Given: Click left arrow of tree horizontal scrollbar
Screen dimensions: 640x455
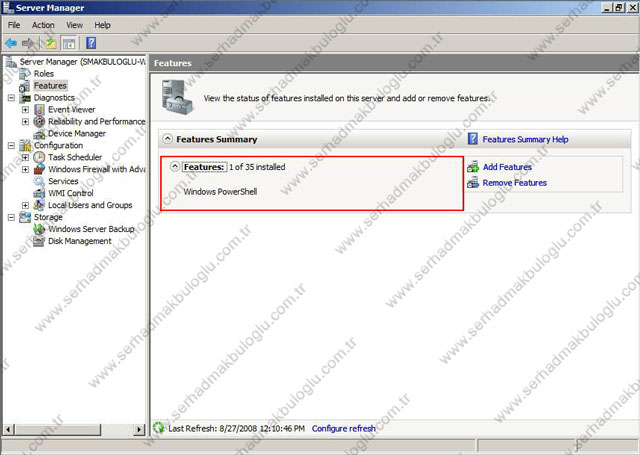Looking at the screenshot, I should pyautogui.click(x=8, y=429).
